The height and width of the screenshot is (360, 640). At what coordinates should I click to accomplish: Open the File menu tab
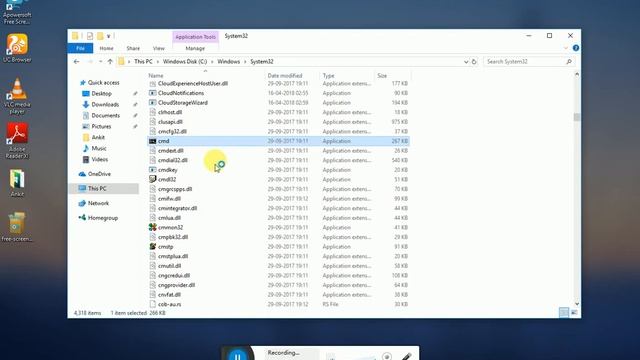80,48
